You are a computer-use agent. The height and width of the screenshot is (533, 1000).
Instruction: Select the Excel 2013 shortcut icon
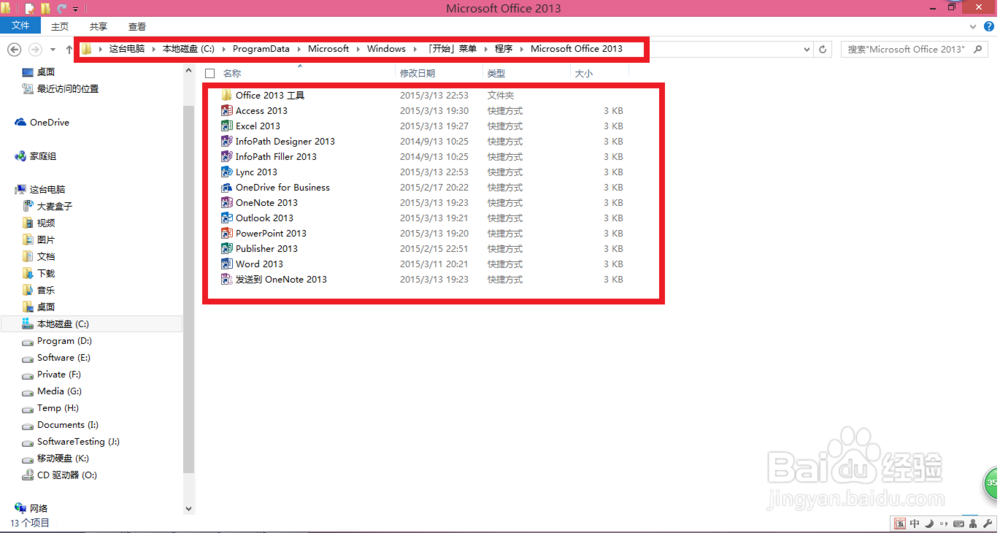click(226, 126)
